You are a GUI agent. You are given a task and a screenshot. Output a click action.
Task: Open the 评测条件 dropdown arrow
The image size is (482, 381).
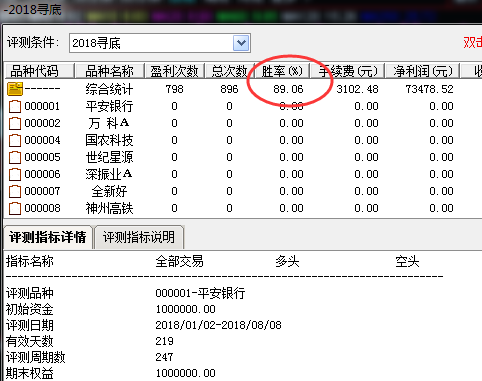[x=241, y=43]
